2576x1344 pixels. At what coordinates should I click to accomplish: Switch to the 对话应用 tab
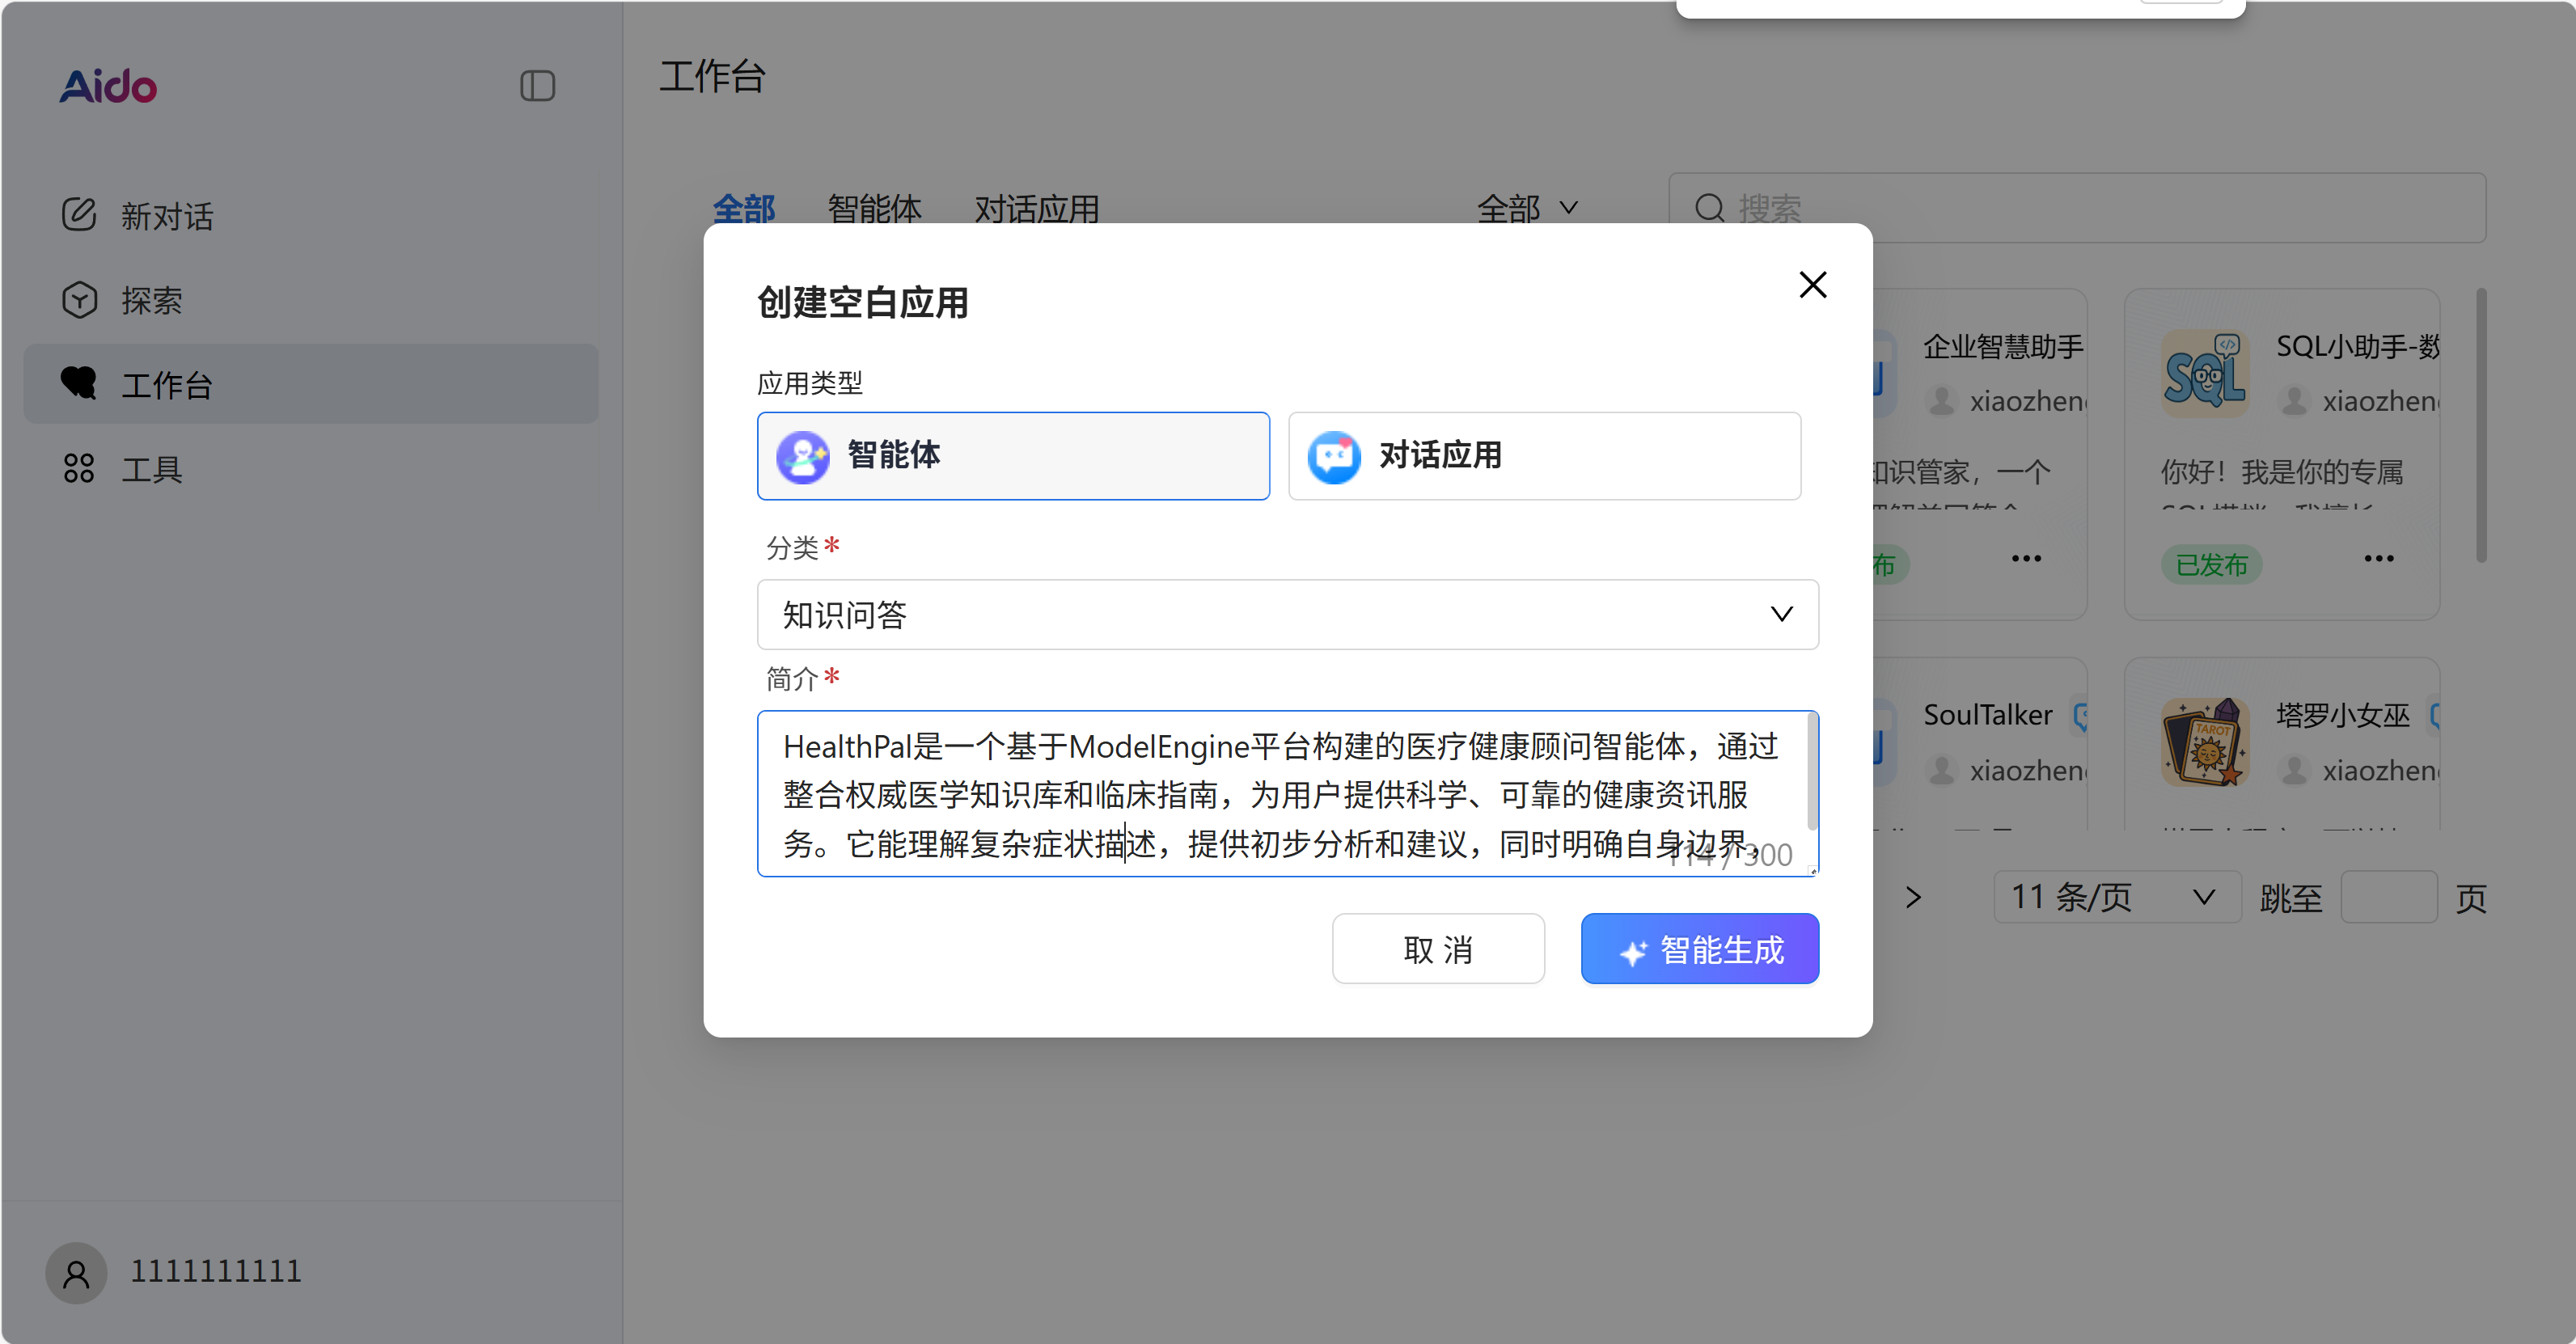click(1036, 209)
